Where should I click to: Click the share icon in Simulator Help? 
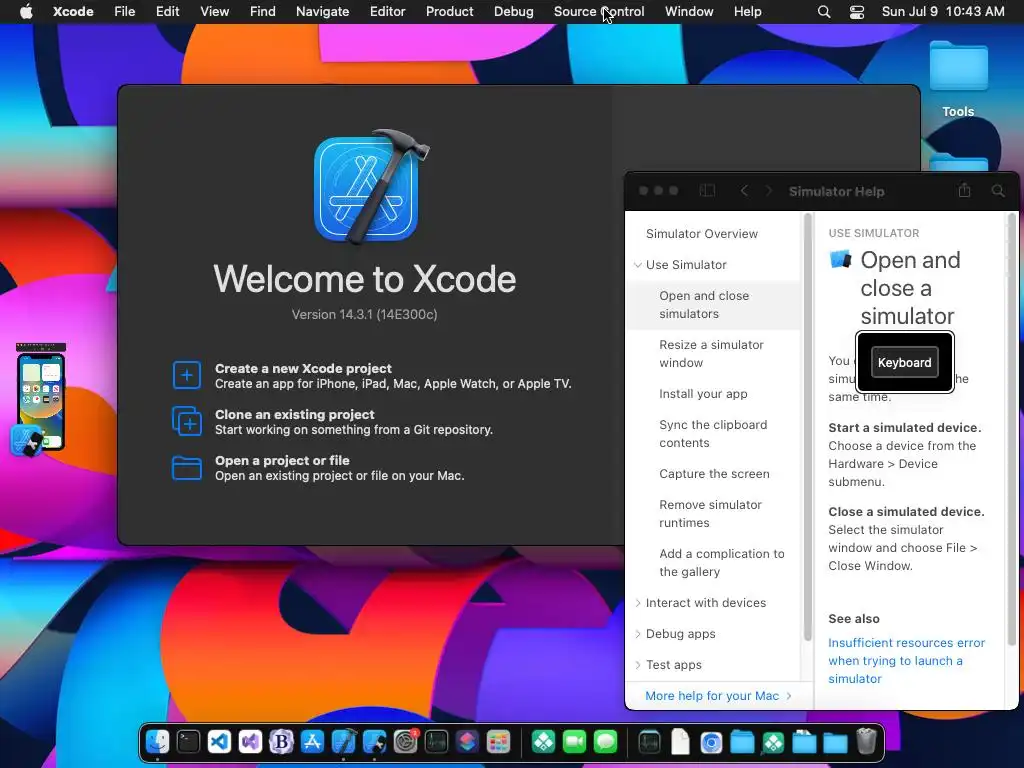pyautogui.click(x=964, y=190)
